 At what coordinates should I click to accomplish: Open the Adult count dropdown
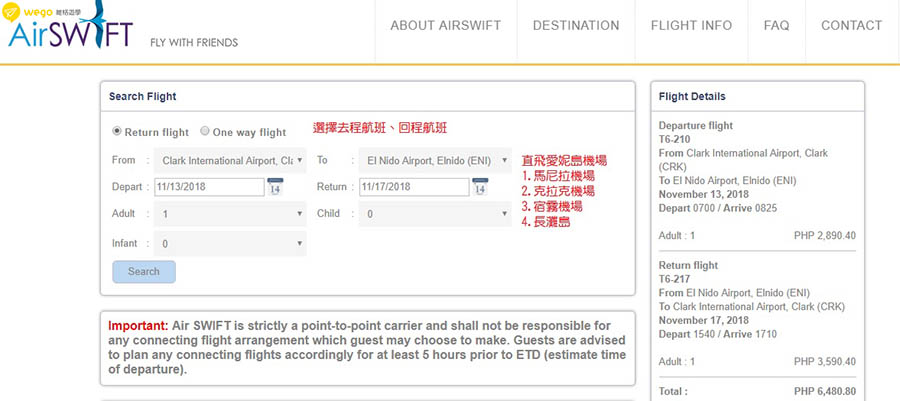tap(230, 213)
